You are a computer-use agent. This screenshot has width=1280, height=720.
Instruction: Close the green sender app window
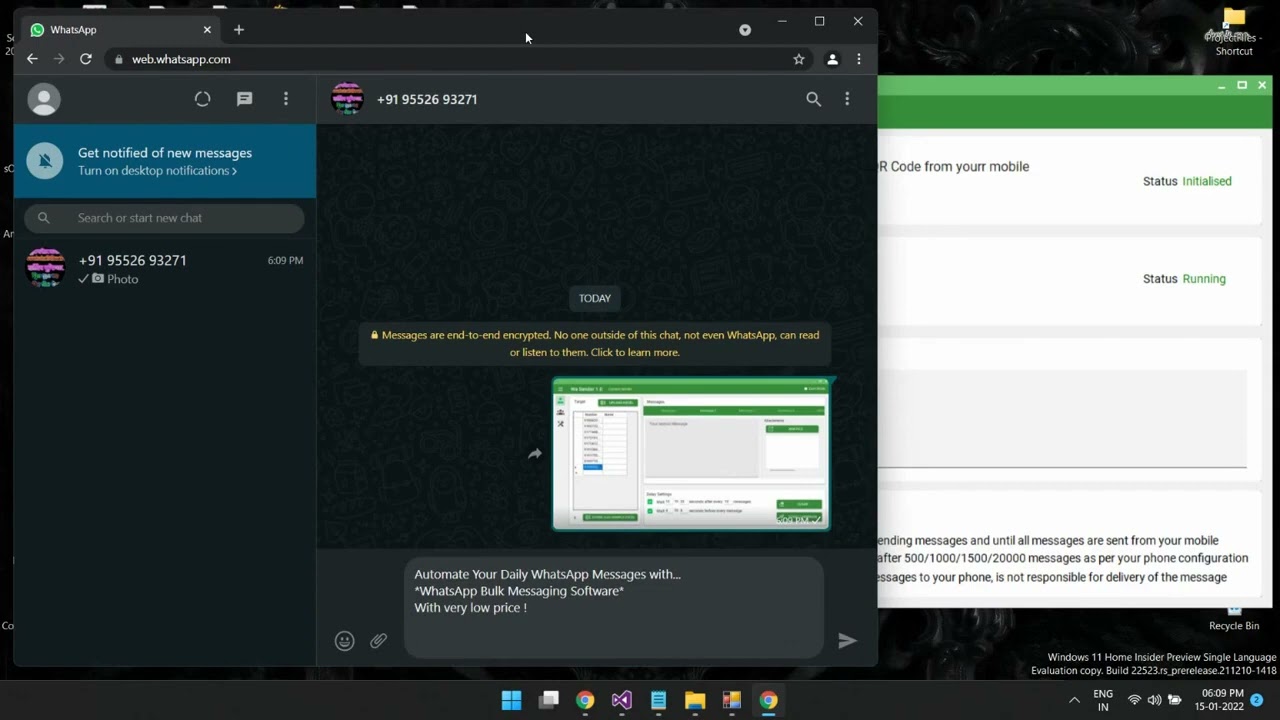click(x=1262, y=86)
